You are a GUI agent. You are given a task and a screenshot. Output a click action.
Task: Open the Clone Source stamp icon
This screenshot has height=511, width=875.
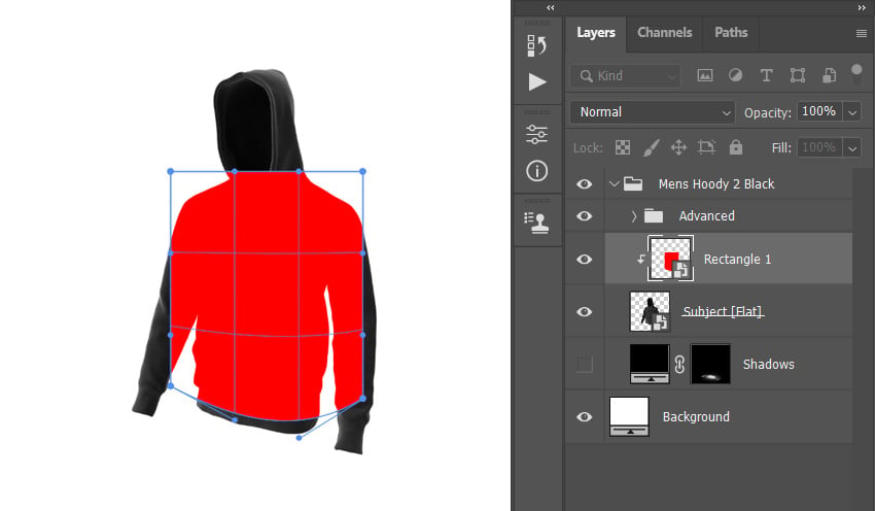coord(537,223)
